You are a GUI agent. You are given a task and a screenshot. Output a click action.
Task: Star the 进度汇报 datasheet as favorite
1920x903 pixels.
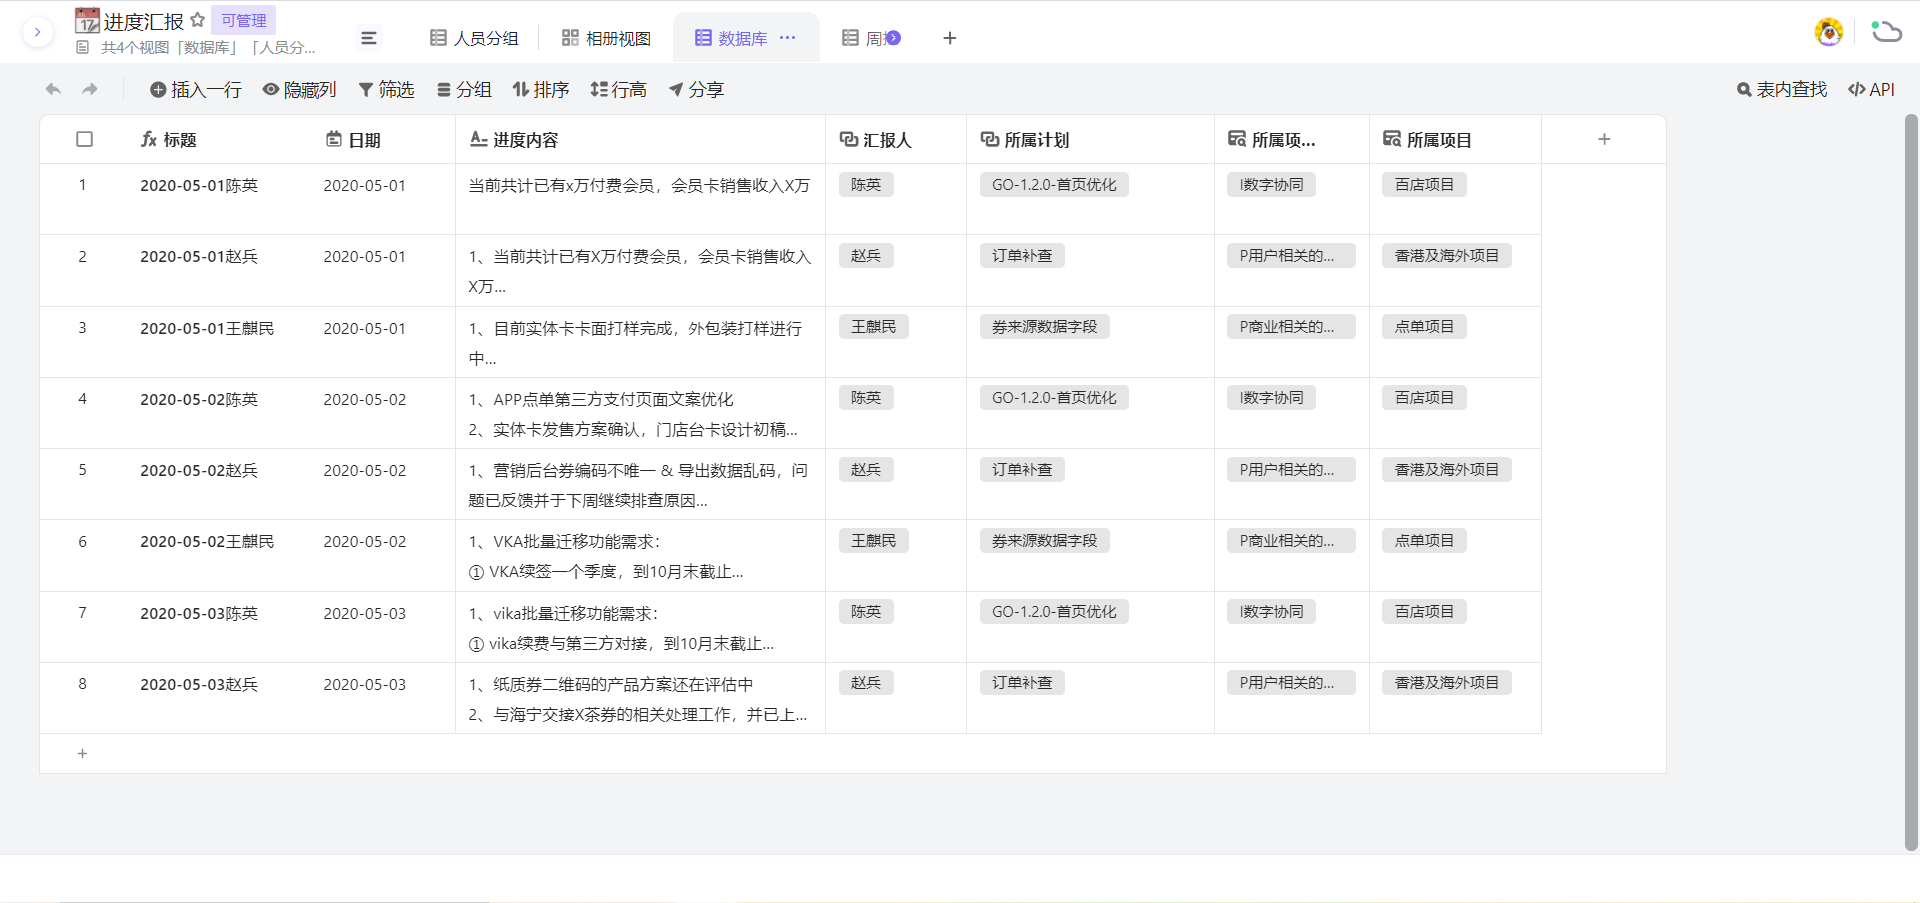[x=197, y=20]
